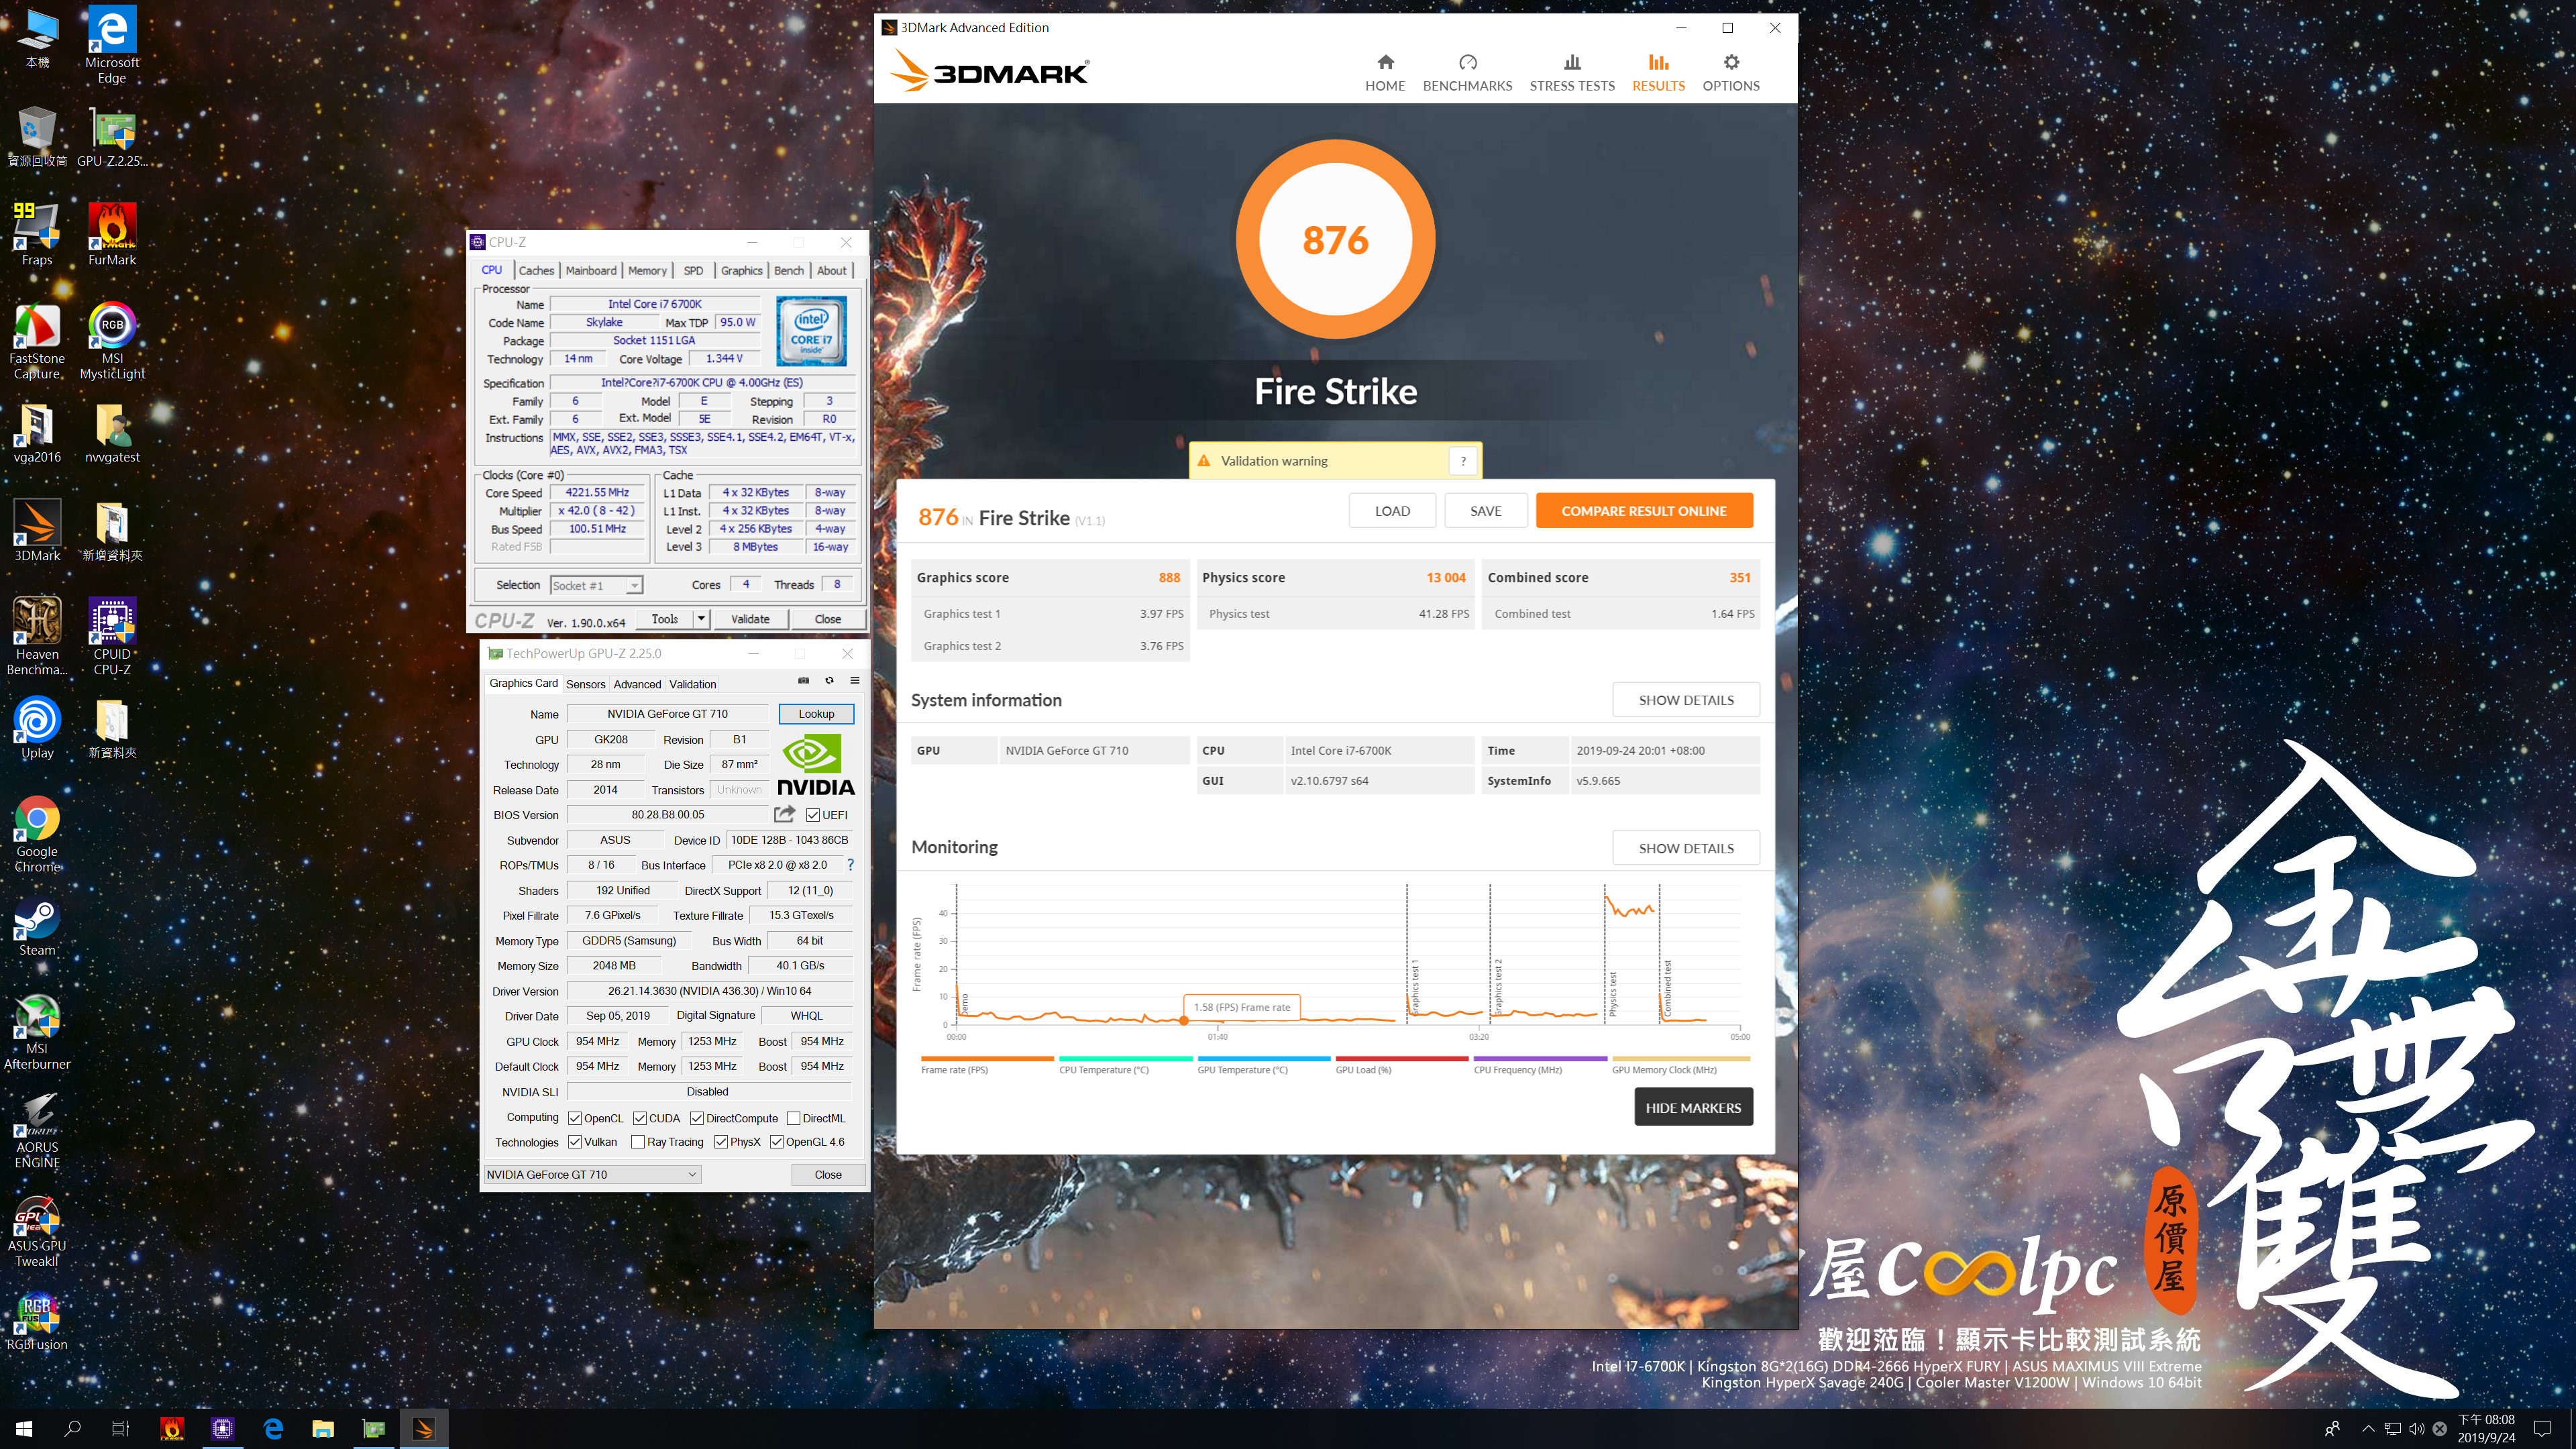Click GPU-Z refresh icon
The height and width of the screenshot is (1449, 2576).
point(829,681)
